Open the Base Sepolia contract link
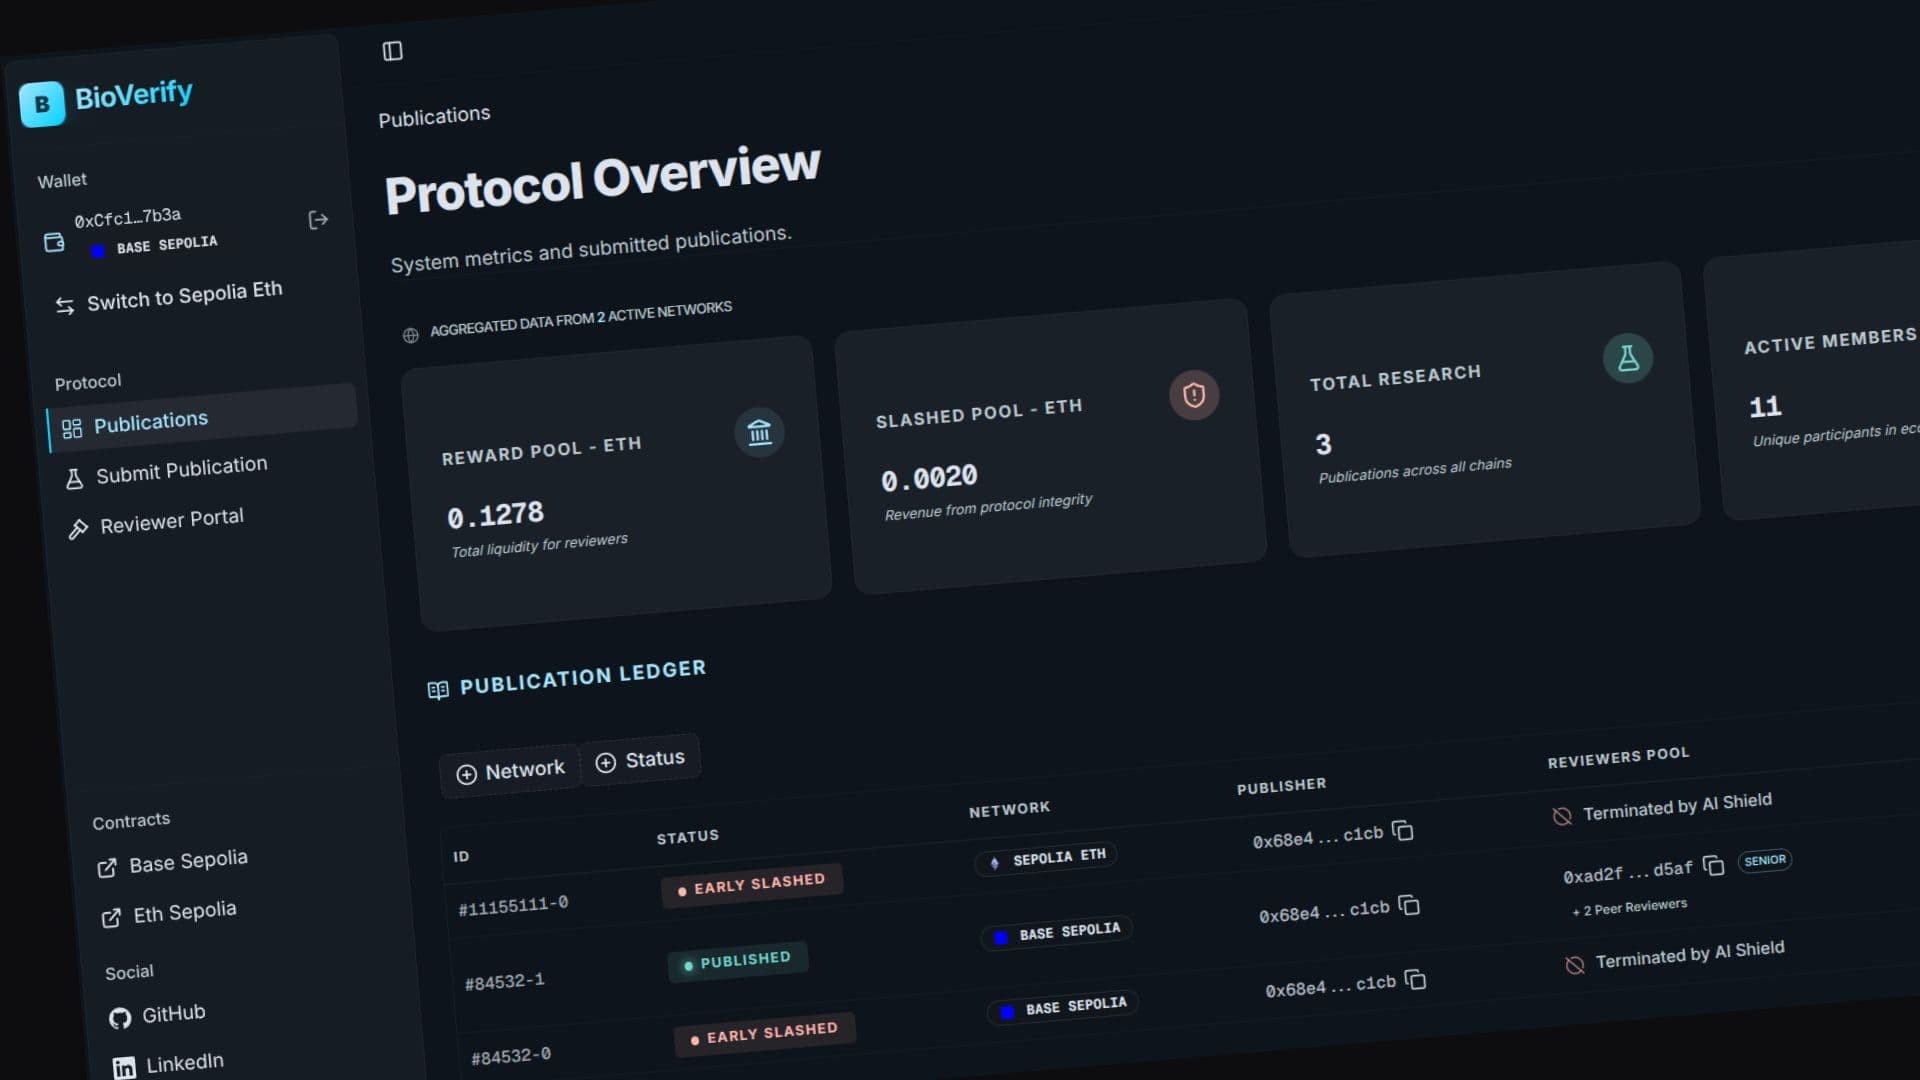Screen dimensions: 1920x1080 pyautogui.click(x=173, y=862)
